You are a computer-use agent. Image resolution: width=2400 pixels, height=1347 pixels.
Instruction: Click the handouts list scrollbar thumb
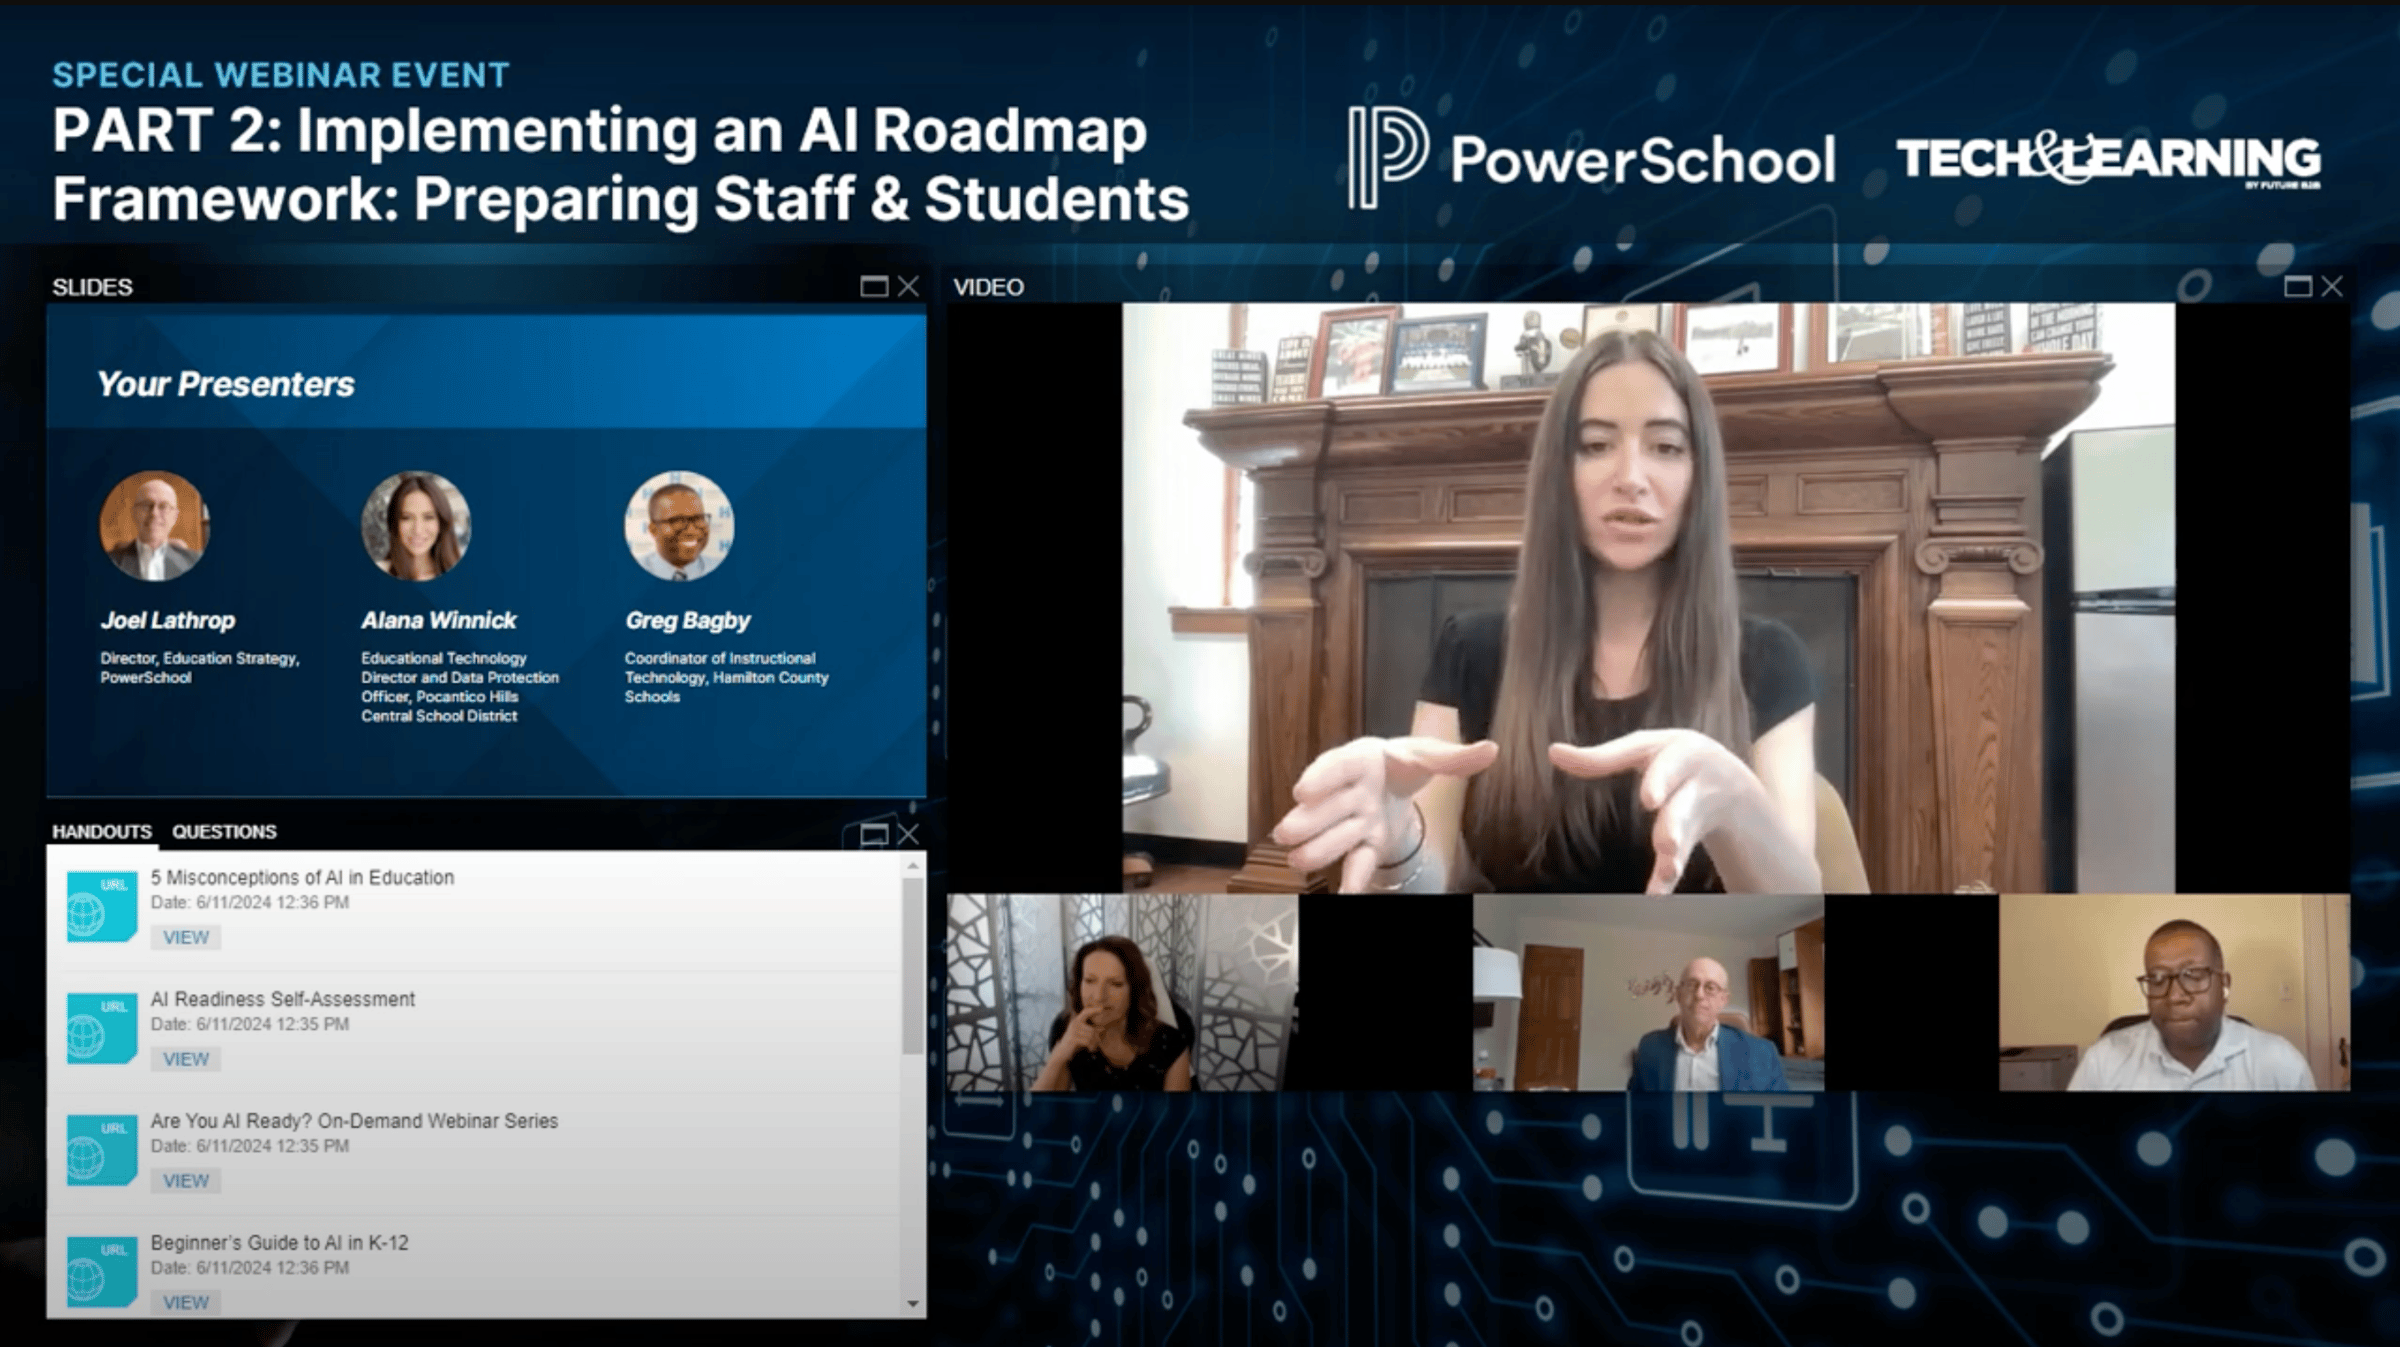point(912,965)
